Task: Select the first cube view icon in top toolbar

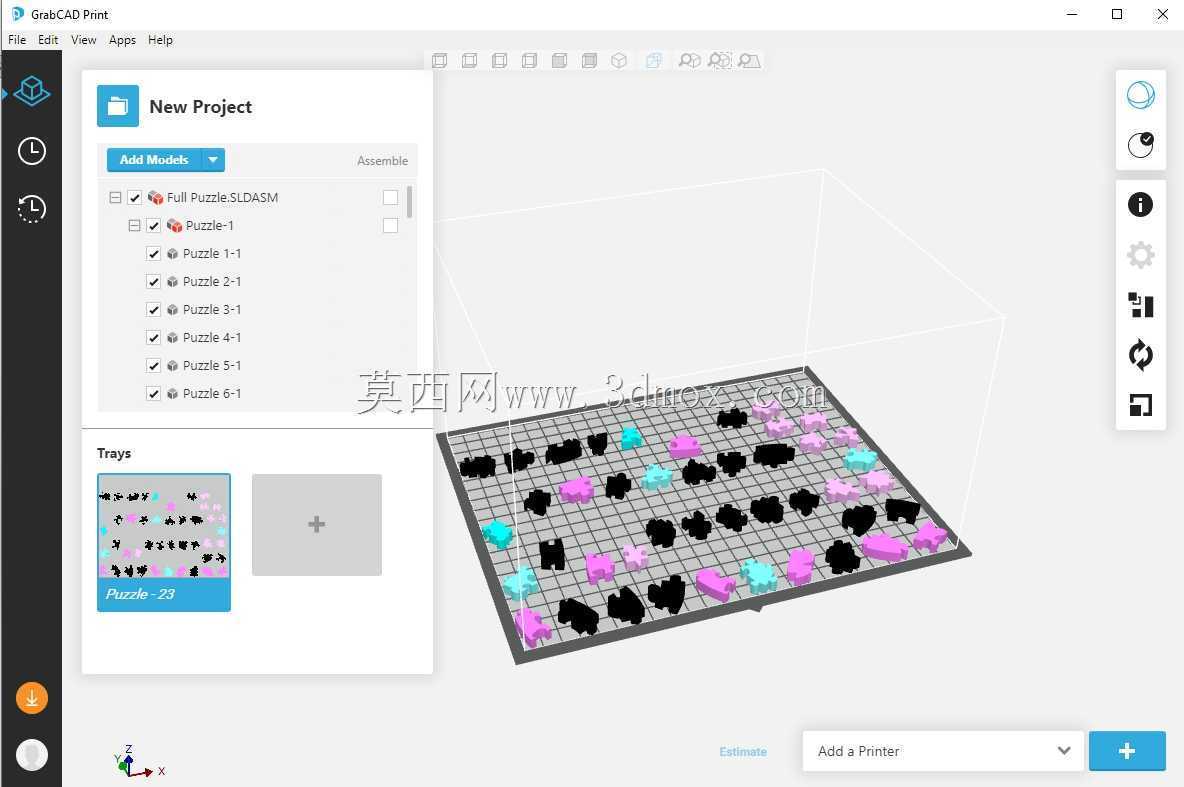Action: pos(439,60)
